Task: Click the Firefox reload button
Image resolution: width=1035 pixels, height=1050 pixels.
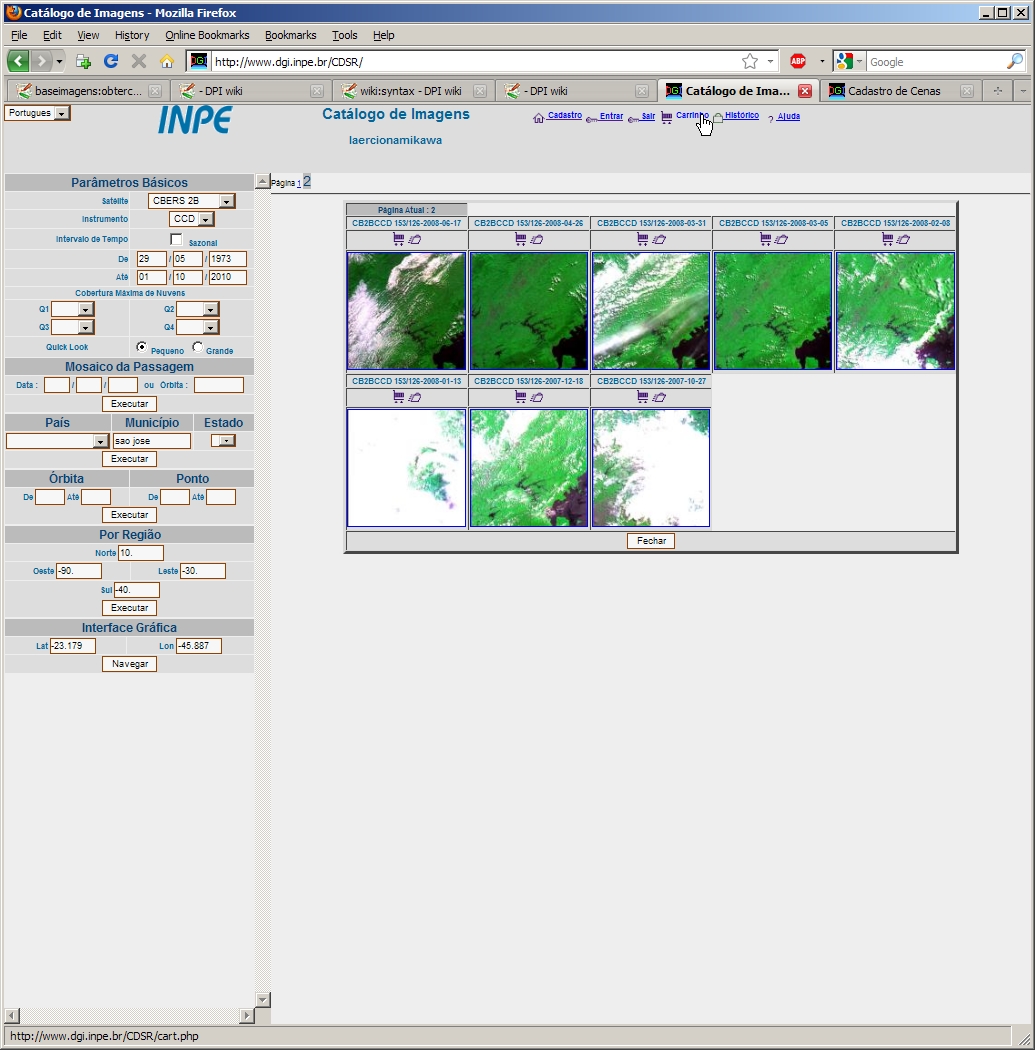Action: [x=111, y=61]
